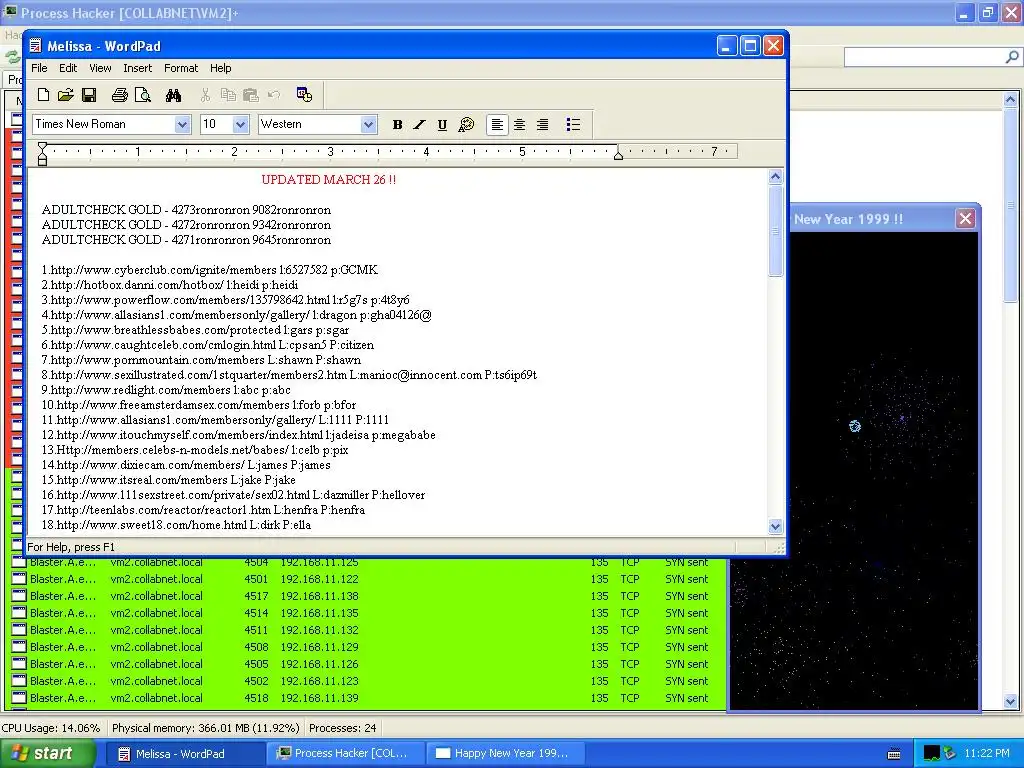Open WordPad Insert menu
Screen dimensions: 1024x768
[x=137, y=68]
